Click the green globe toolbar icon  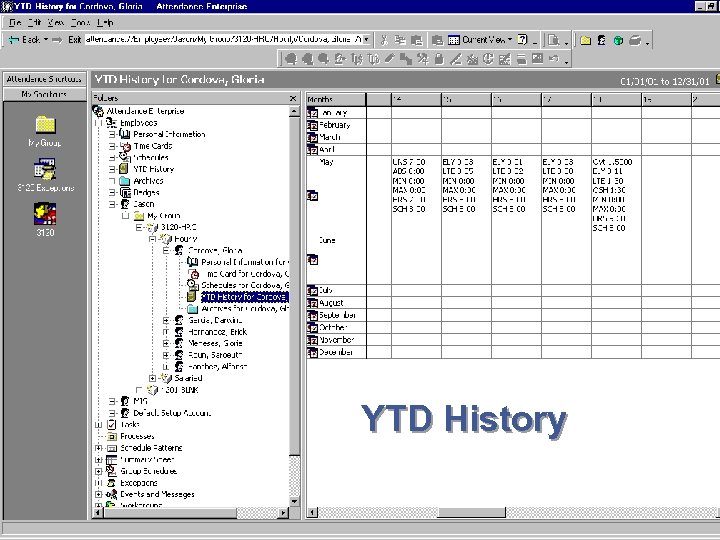tap(618, 40)
